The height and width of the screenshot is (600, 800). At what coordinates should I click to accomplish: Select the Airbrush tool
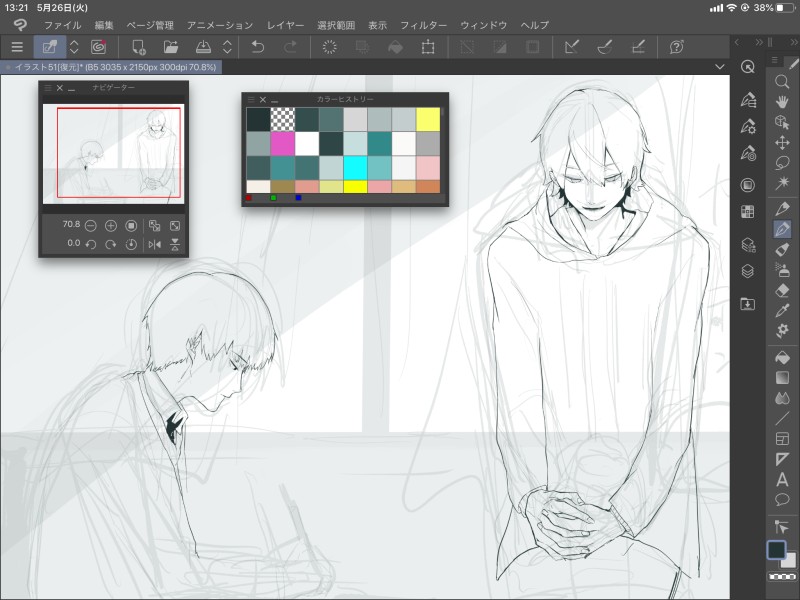coord(782,269)
